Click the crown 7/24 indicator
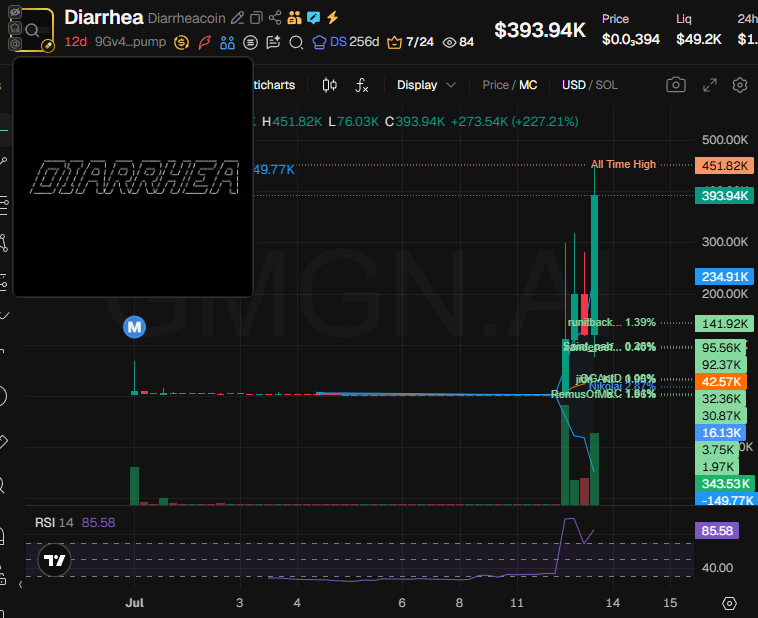The image size is (758, 618). (410, 42)
